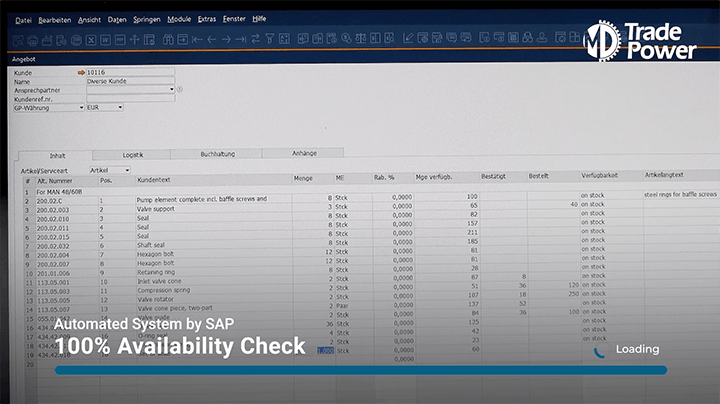Click the Excel export icon in toolbar
This screenshot has width=720, height=404.
coord(90,40)
